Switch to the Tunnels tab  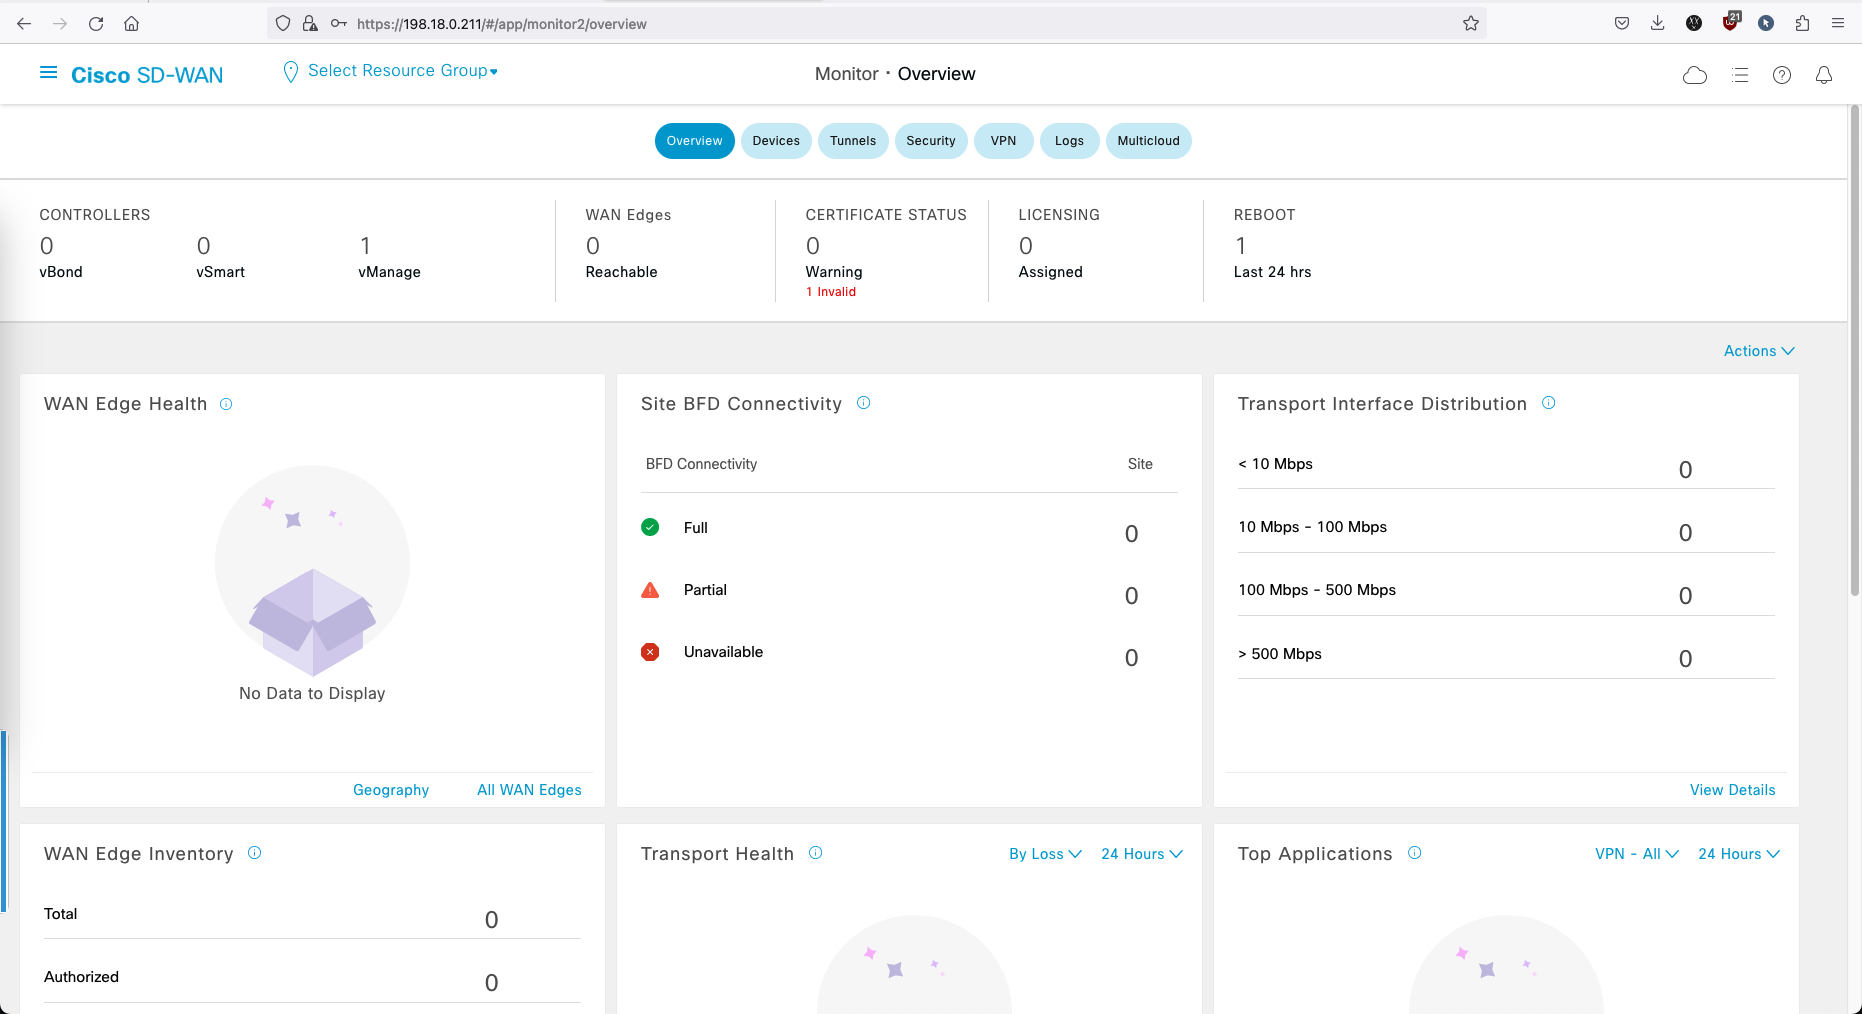click(x=853, y=141)
